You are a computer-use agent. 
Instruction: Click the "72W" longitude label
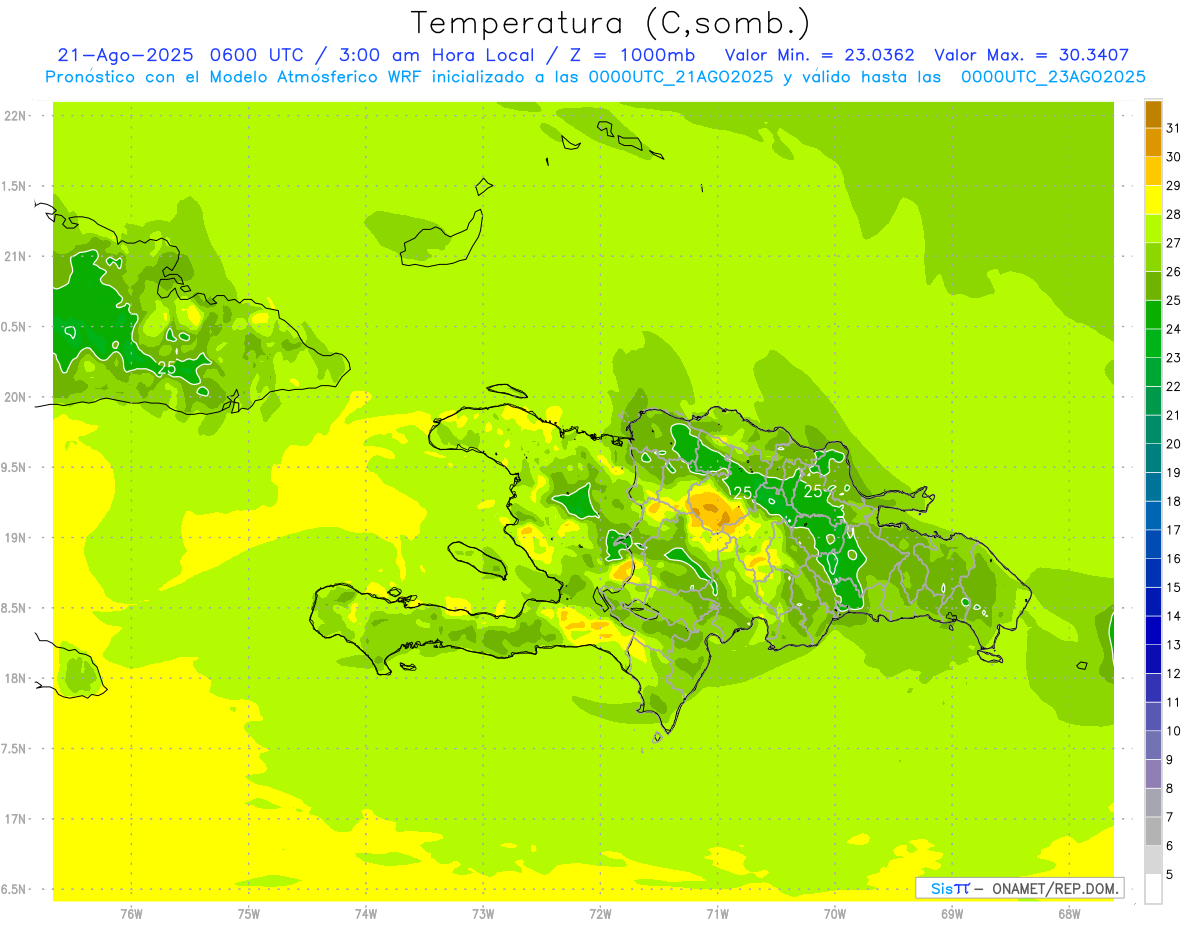tap(600, 914)
